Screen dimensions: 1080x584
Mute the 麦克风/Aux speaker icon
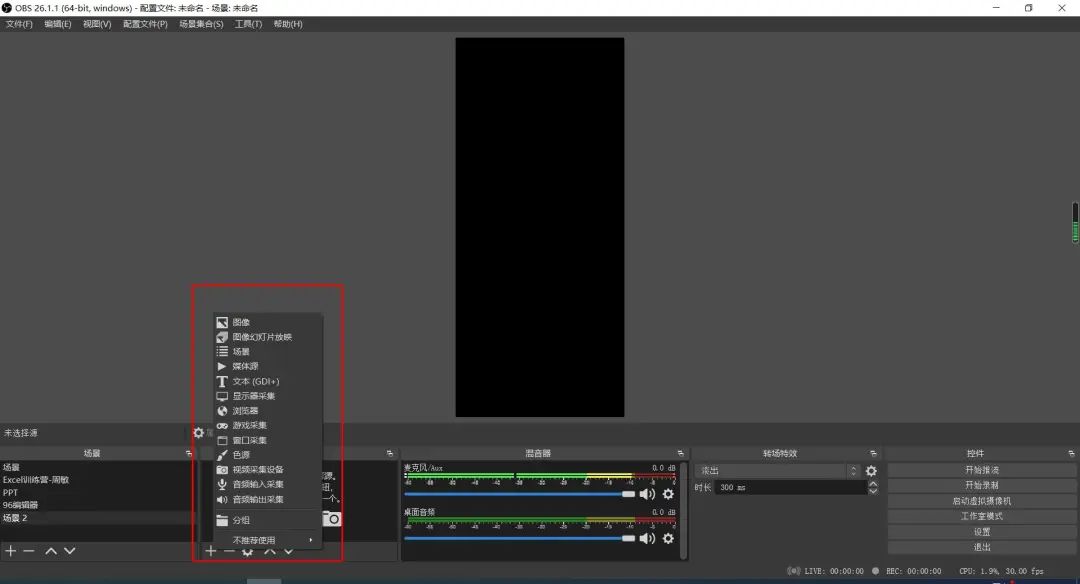coord(647,494)
